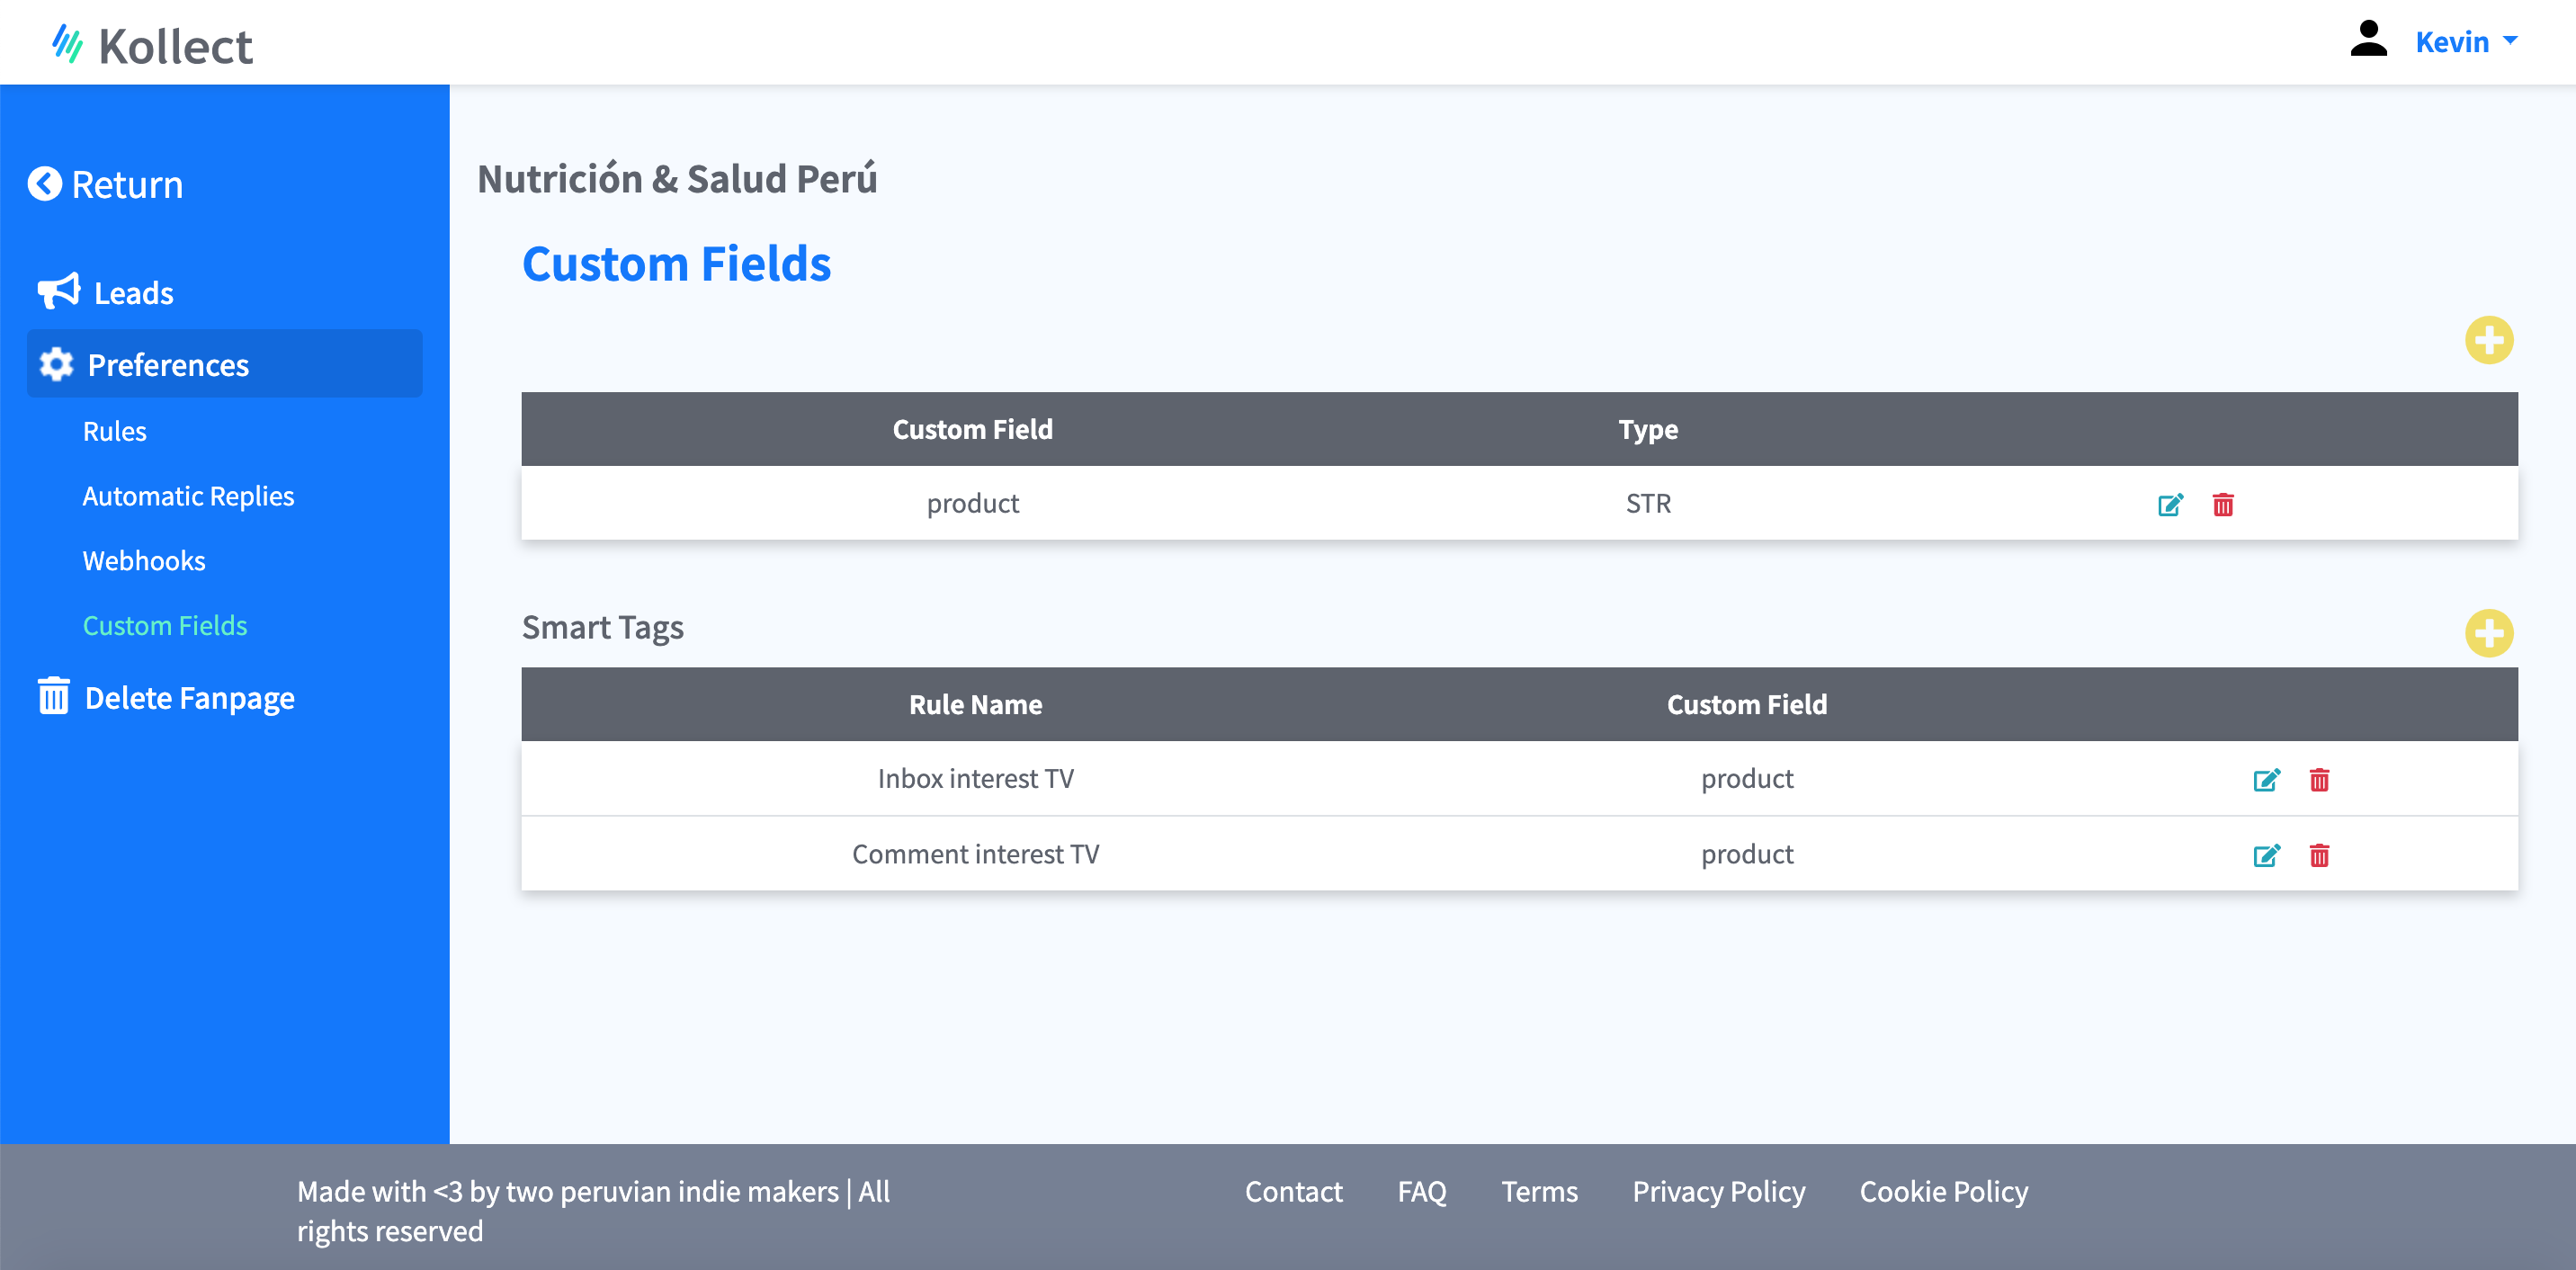Select Custom Fields sidebar item
The image size is (2576, 1270).
(x=165, y=626)
